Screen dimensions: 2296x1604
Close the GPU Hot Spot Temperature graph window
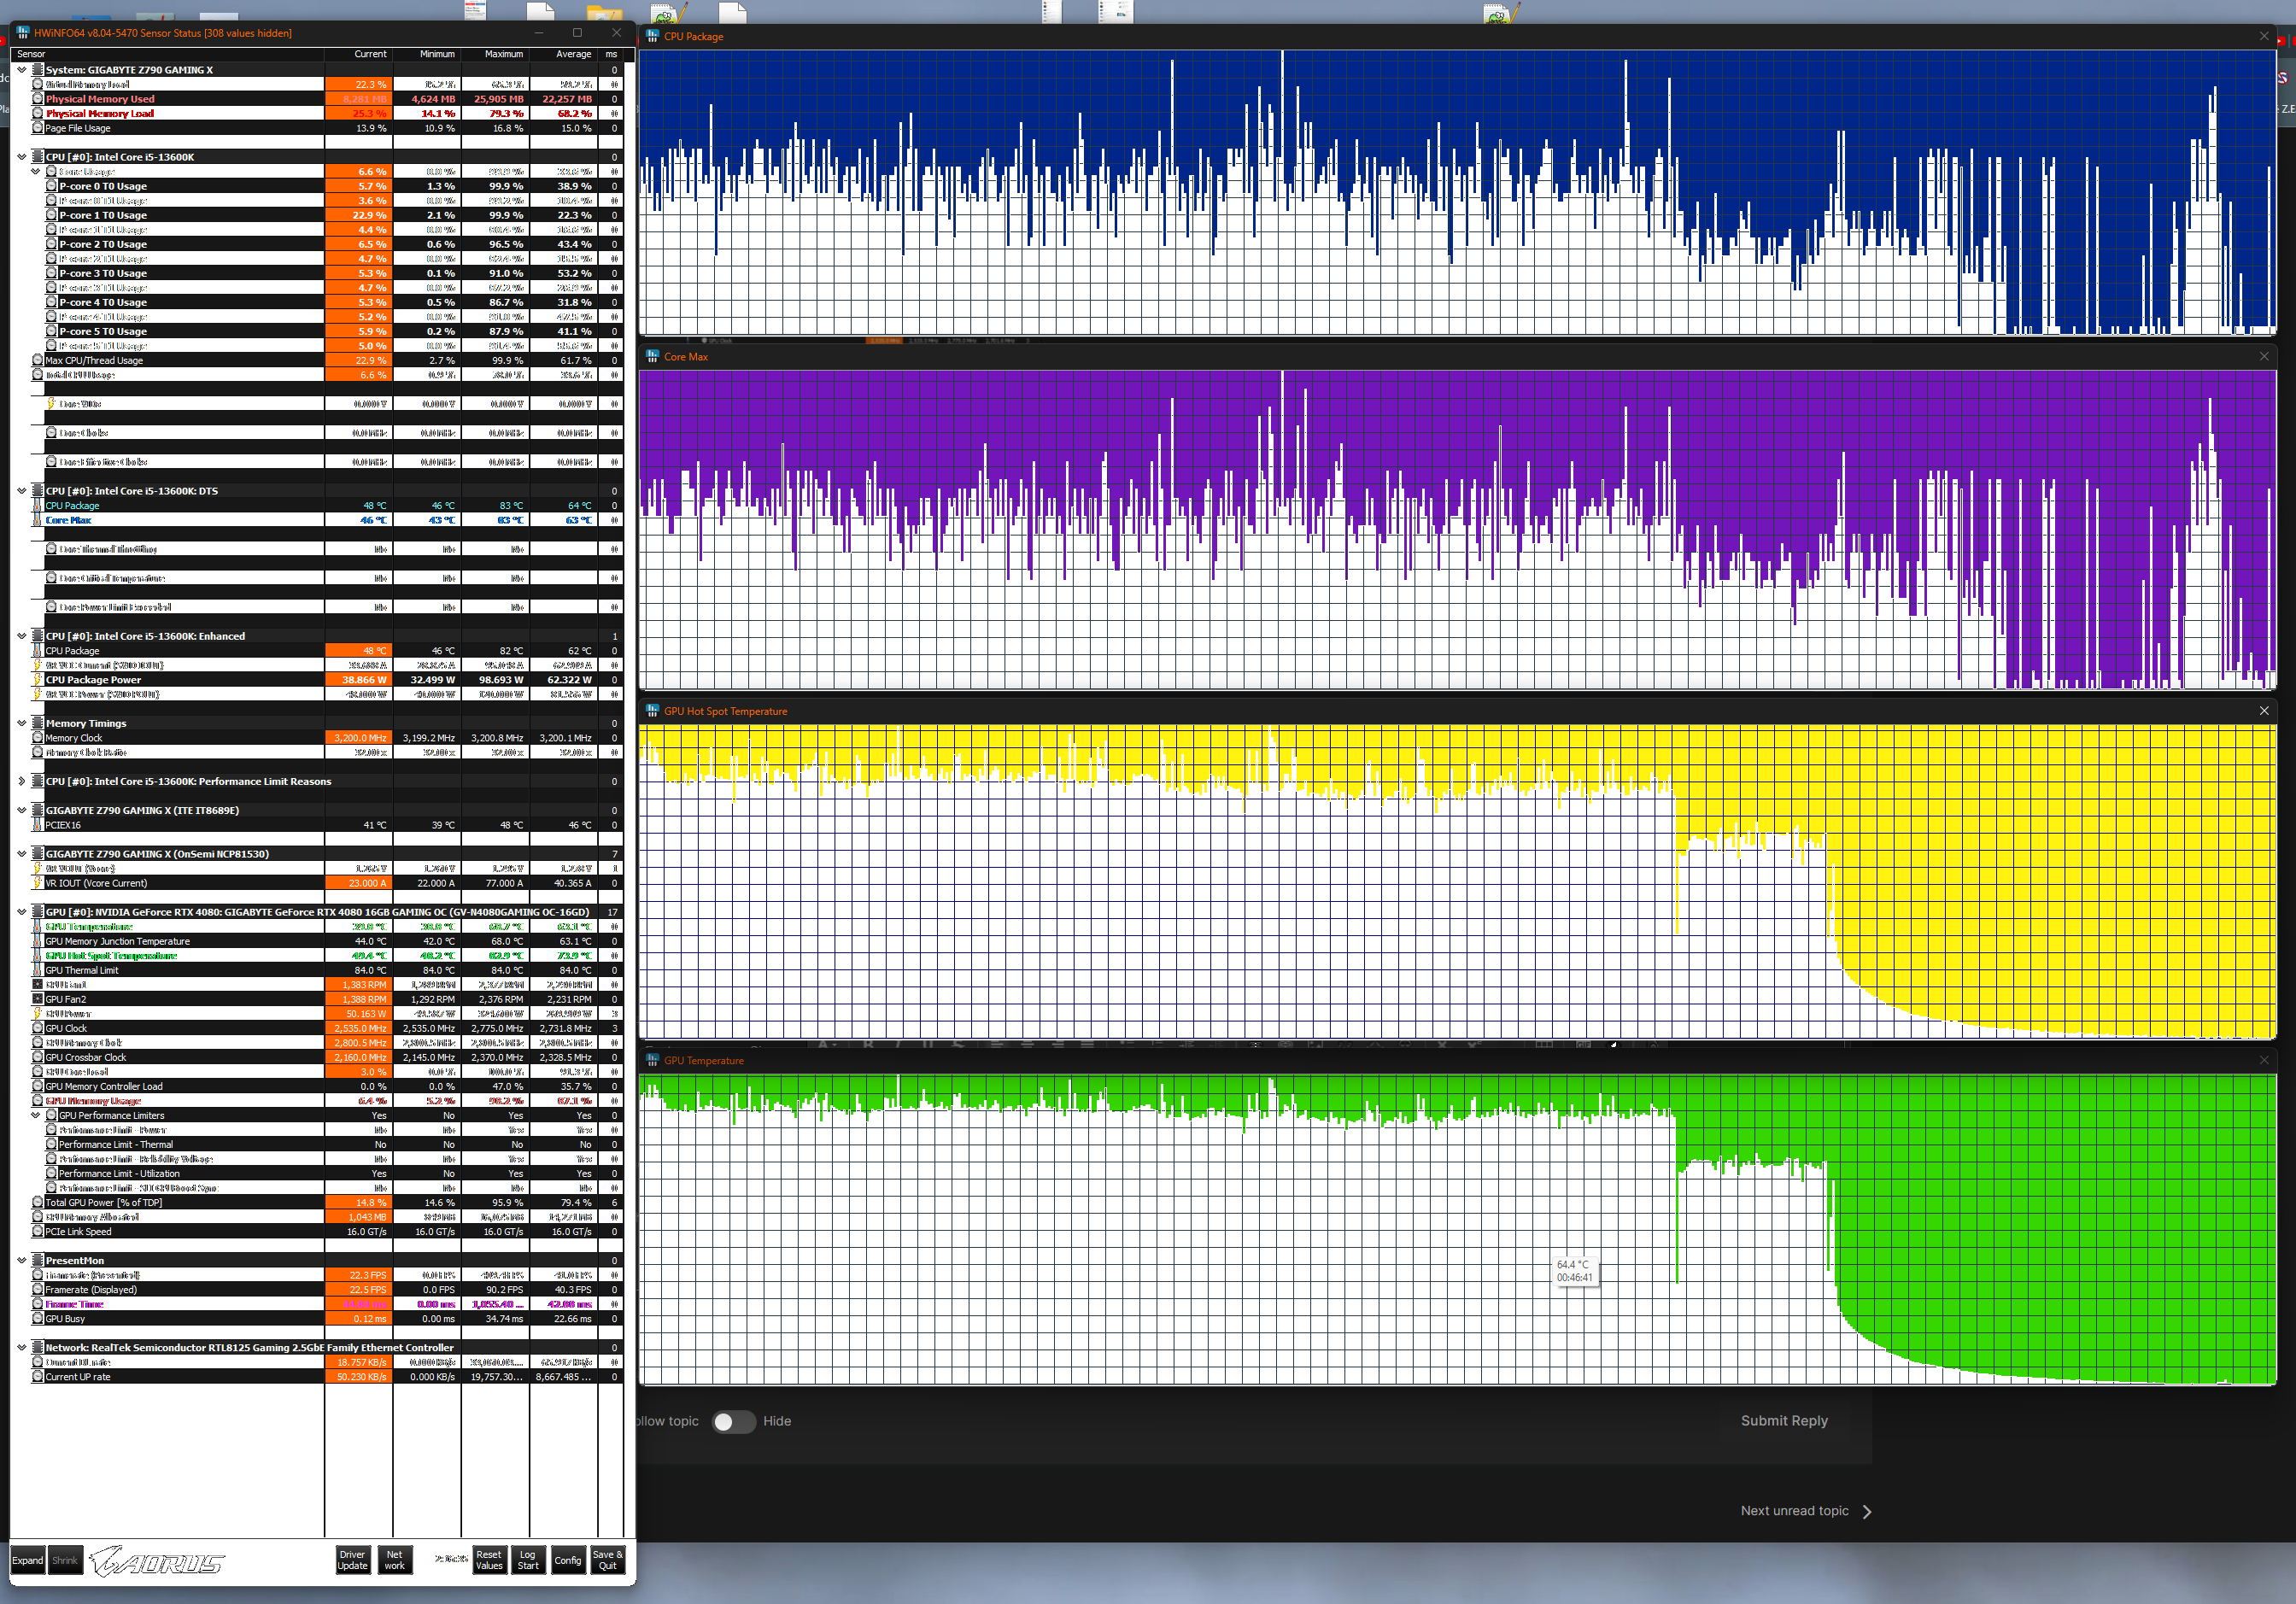(x=2264, y=711)
